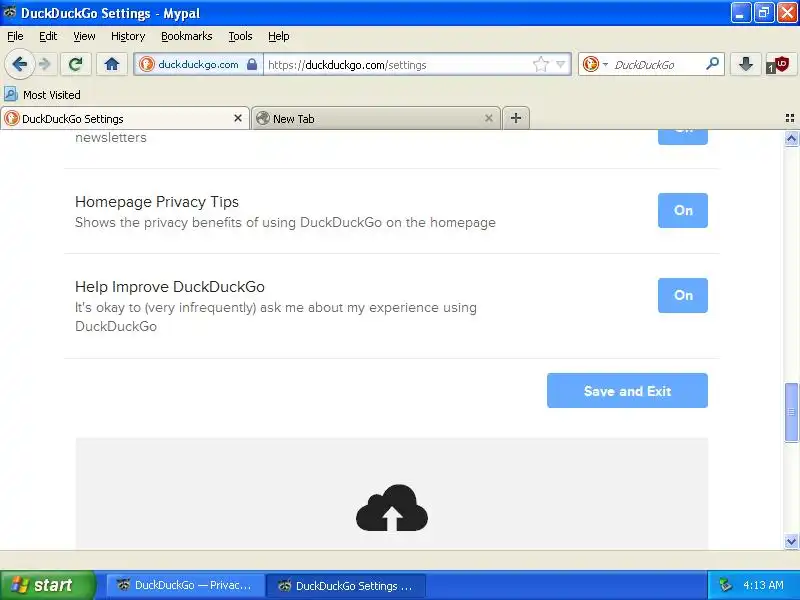The height and width of the screenshot is (600, 800).
Task: Click the search magnifier icon
Action: (x=712, y=64)
